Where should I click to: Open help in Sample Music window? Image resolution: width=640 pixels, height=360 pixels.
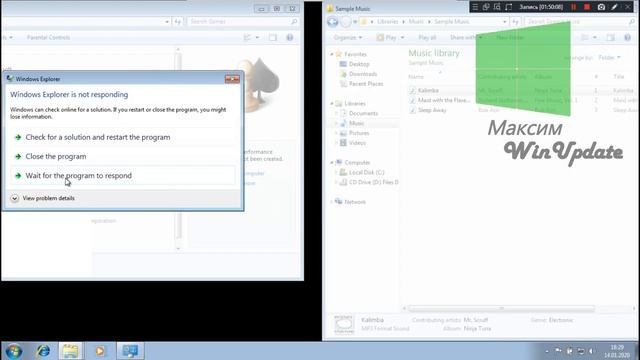tap(627, 38)
